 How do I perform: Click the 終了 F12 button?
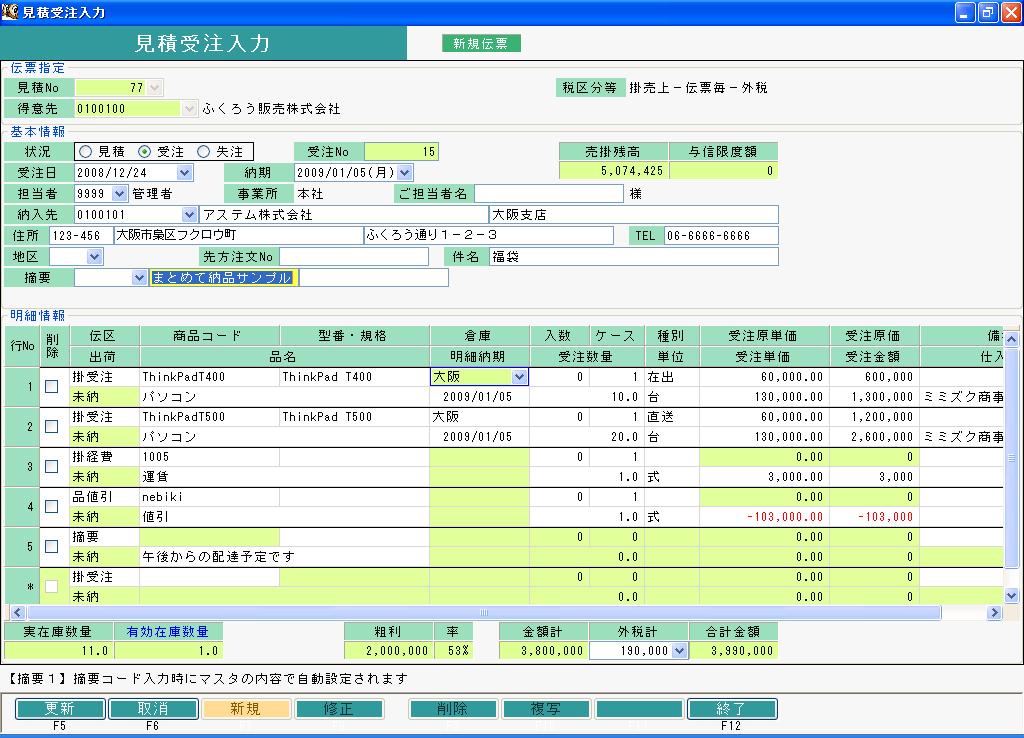coord(732,709)
